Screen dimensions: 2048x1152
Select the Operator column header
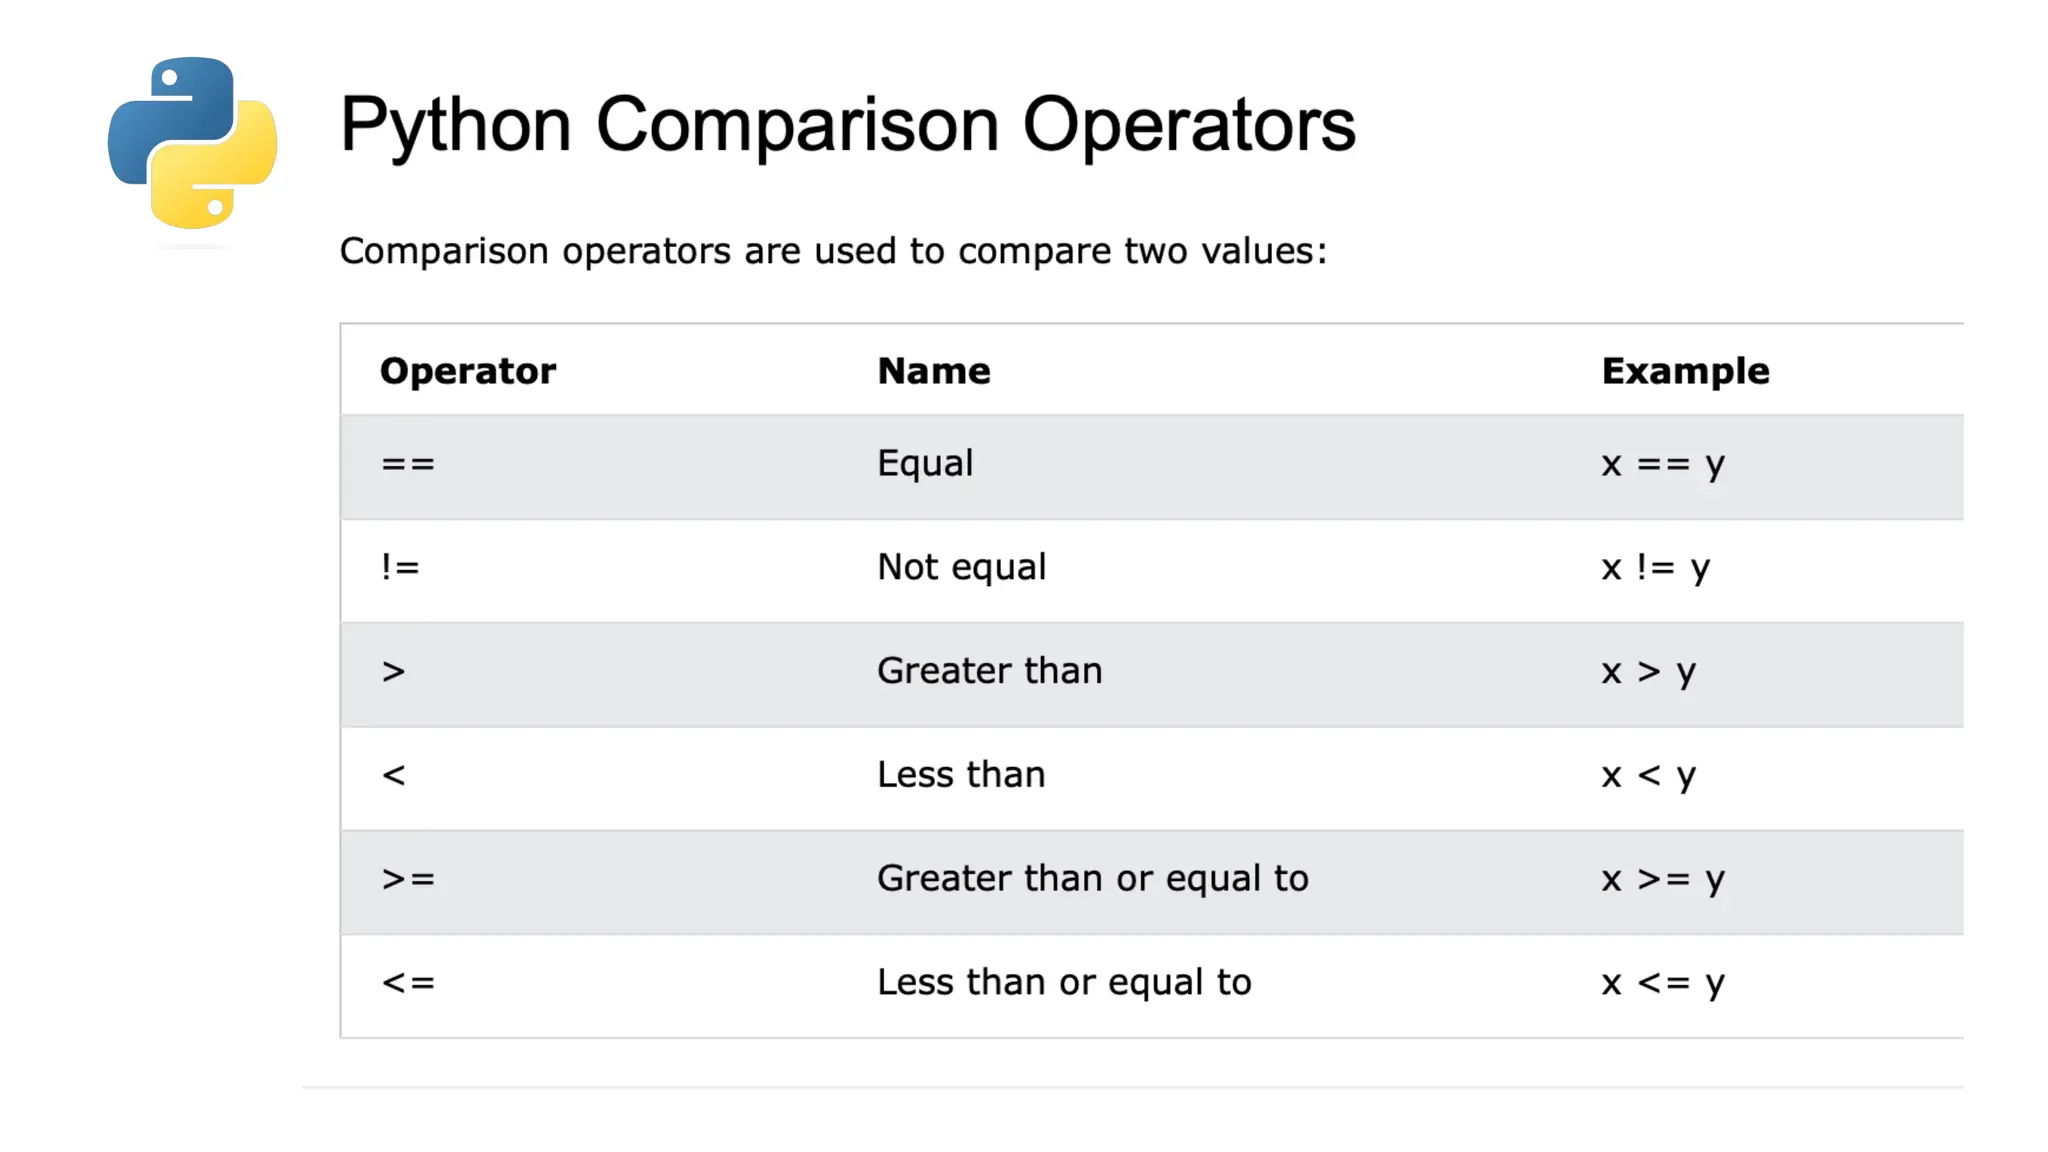click(468, 371)
